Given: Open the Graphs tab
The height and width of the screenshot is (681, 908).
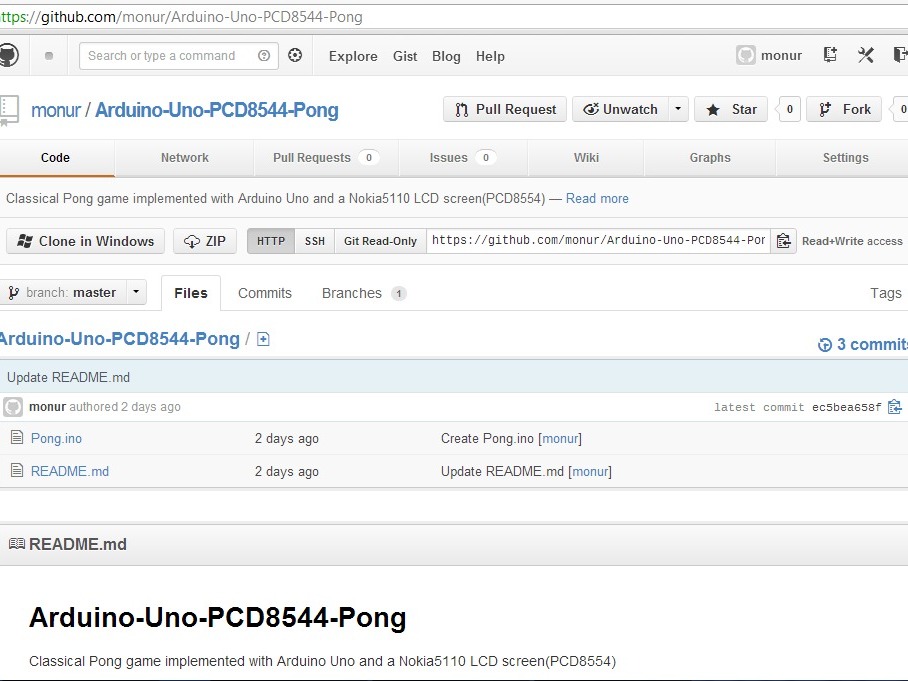Looking at the screenshot, I should [x=710, y=158].
